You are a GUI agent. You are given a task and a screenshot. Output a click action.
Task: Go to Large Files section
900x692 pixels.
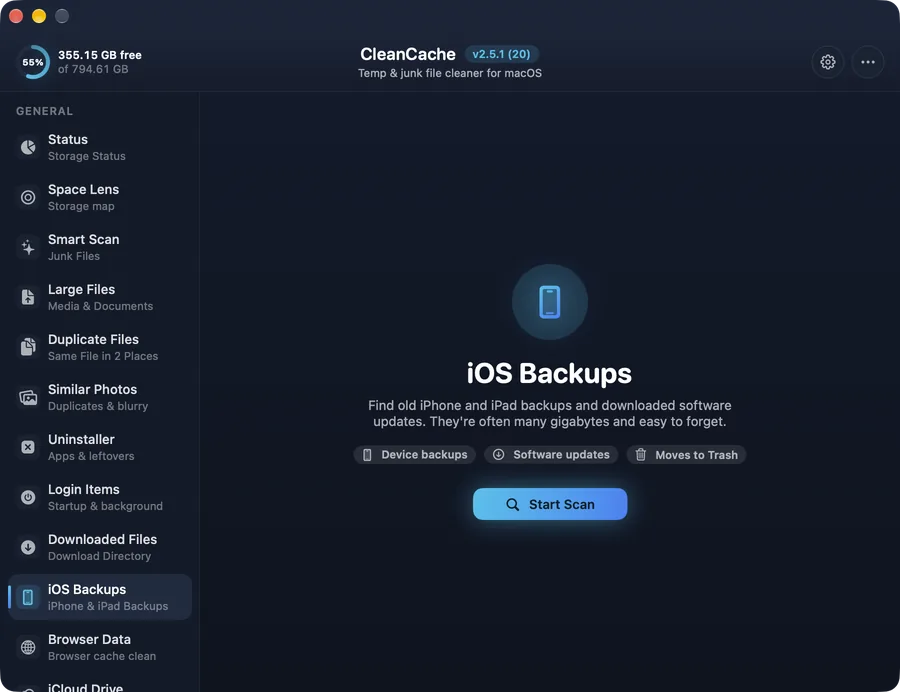(x=100, y=297)
